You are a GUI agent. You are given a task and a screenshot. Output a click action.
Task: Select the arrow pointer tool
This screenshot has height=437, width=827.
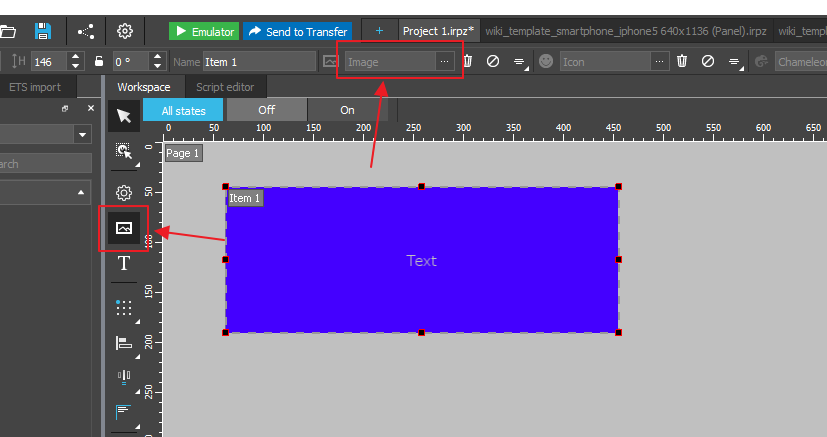(x=124, y=116)
